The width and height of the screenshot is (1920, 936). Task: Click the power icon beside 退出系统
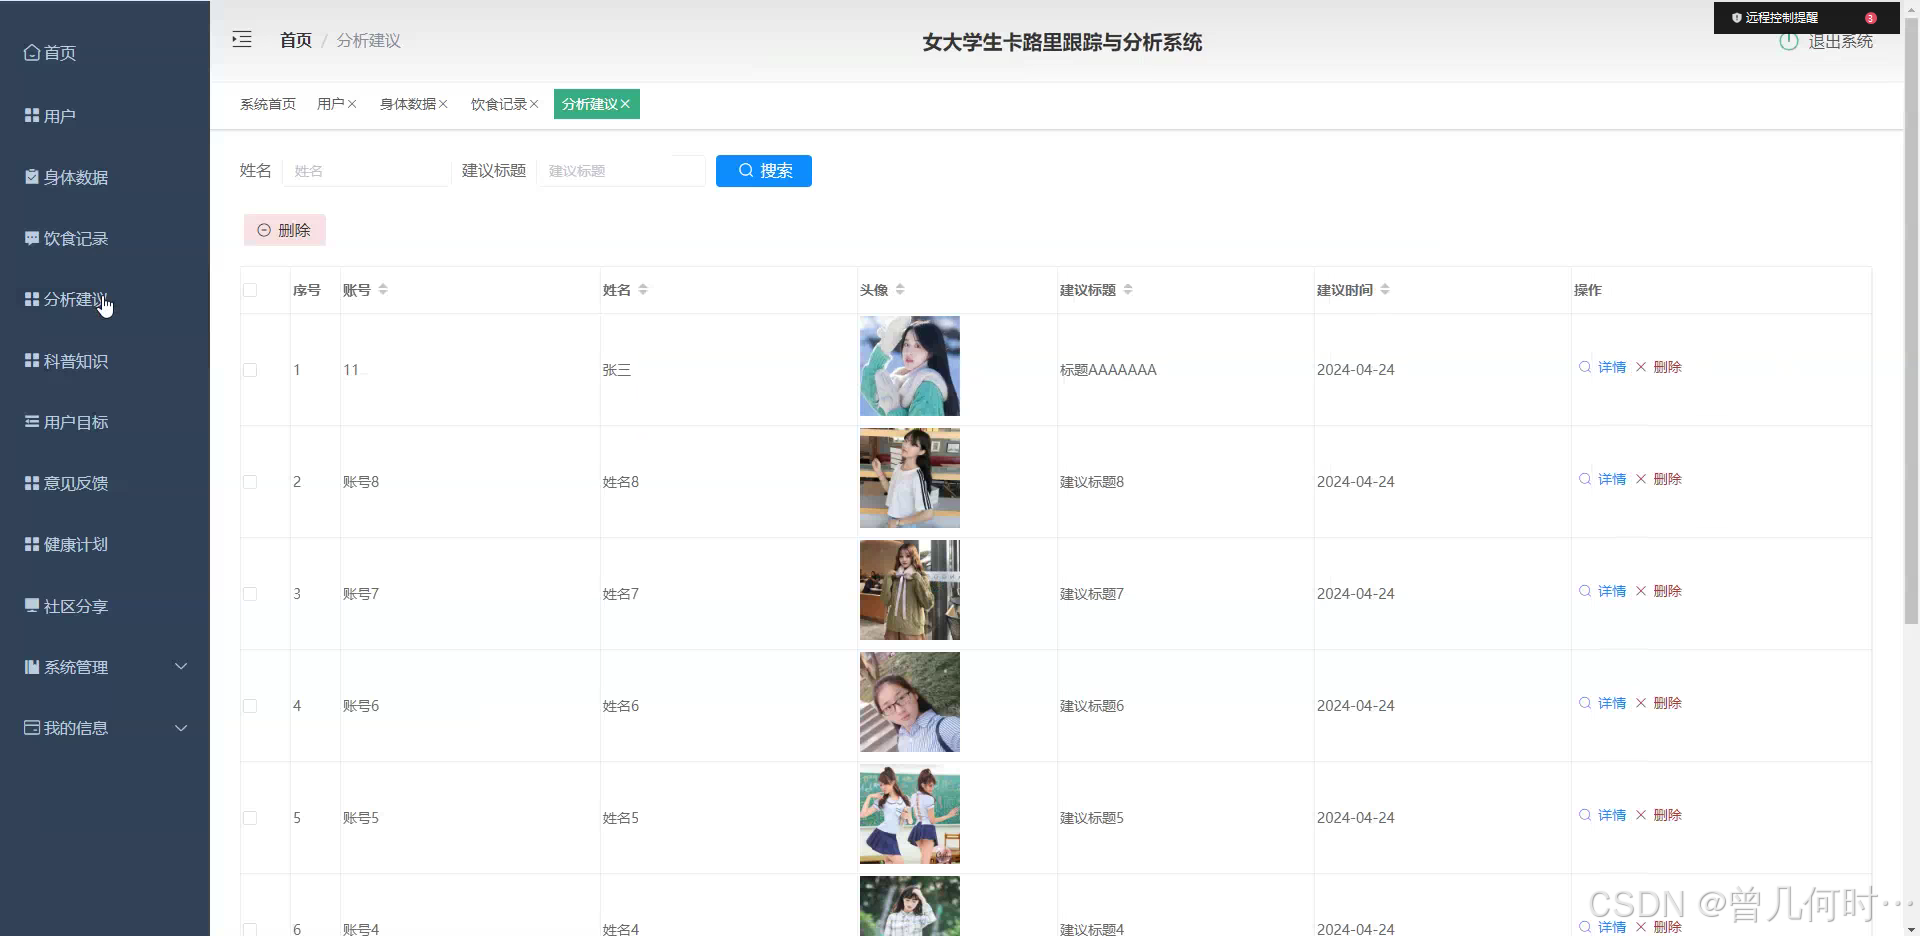pyautogui.click(x=1789, y=42)
